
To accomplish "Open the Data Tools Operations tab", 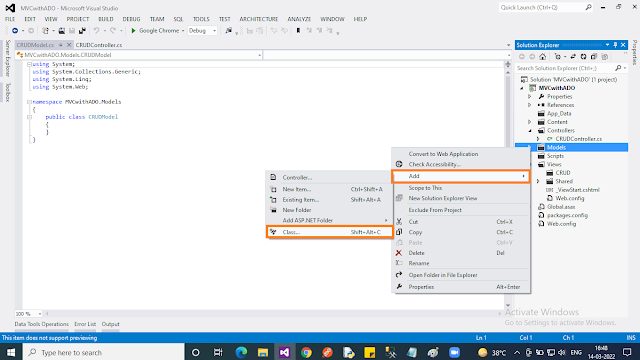I will [x=42, y=324].
